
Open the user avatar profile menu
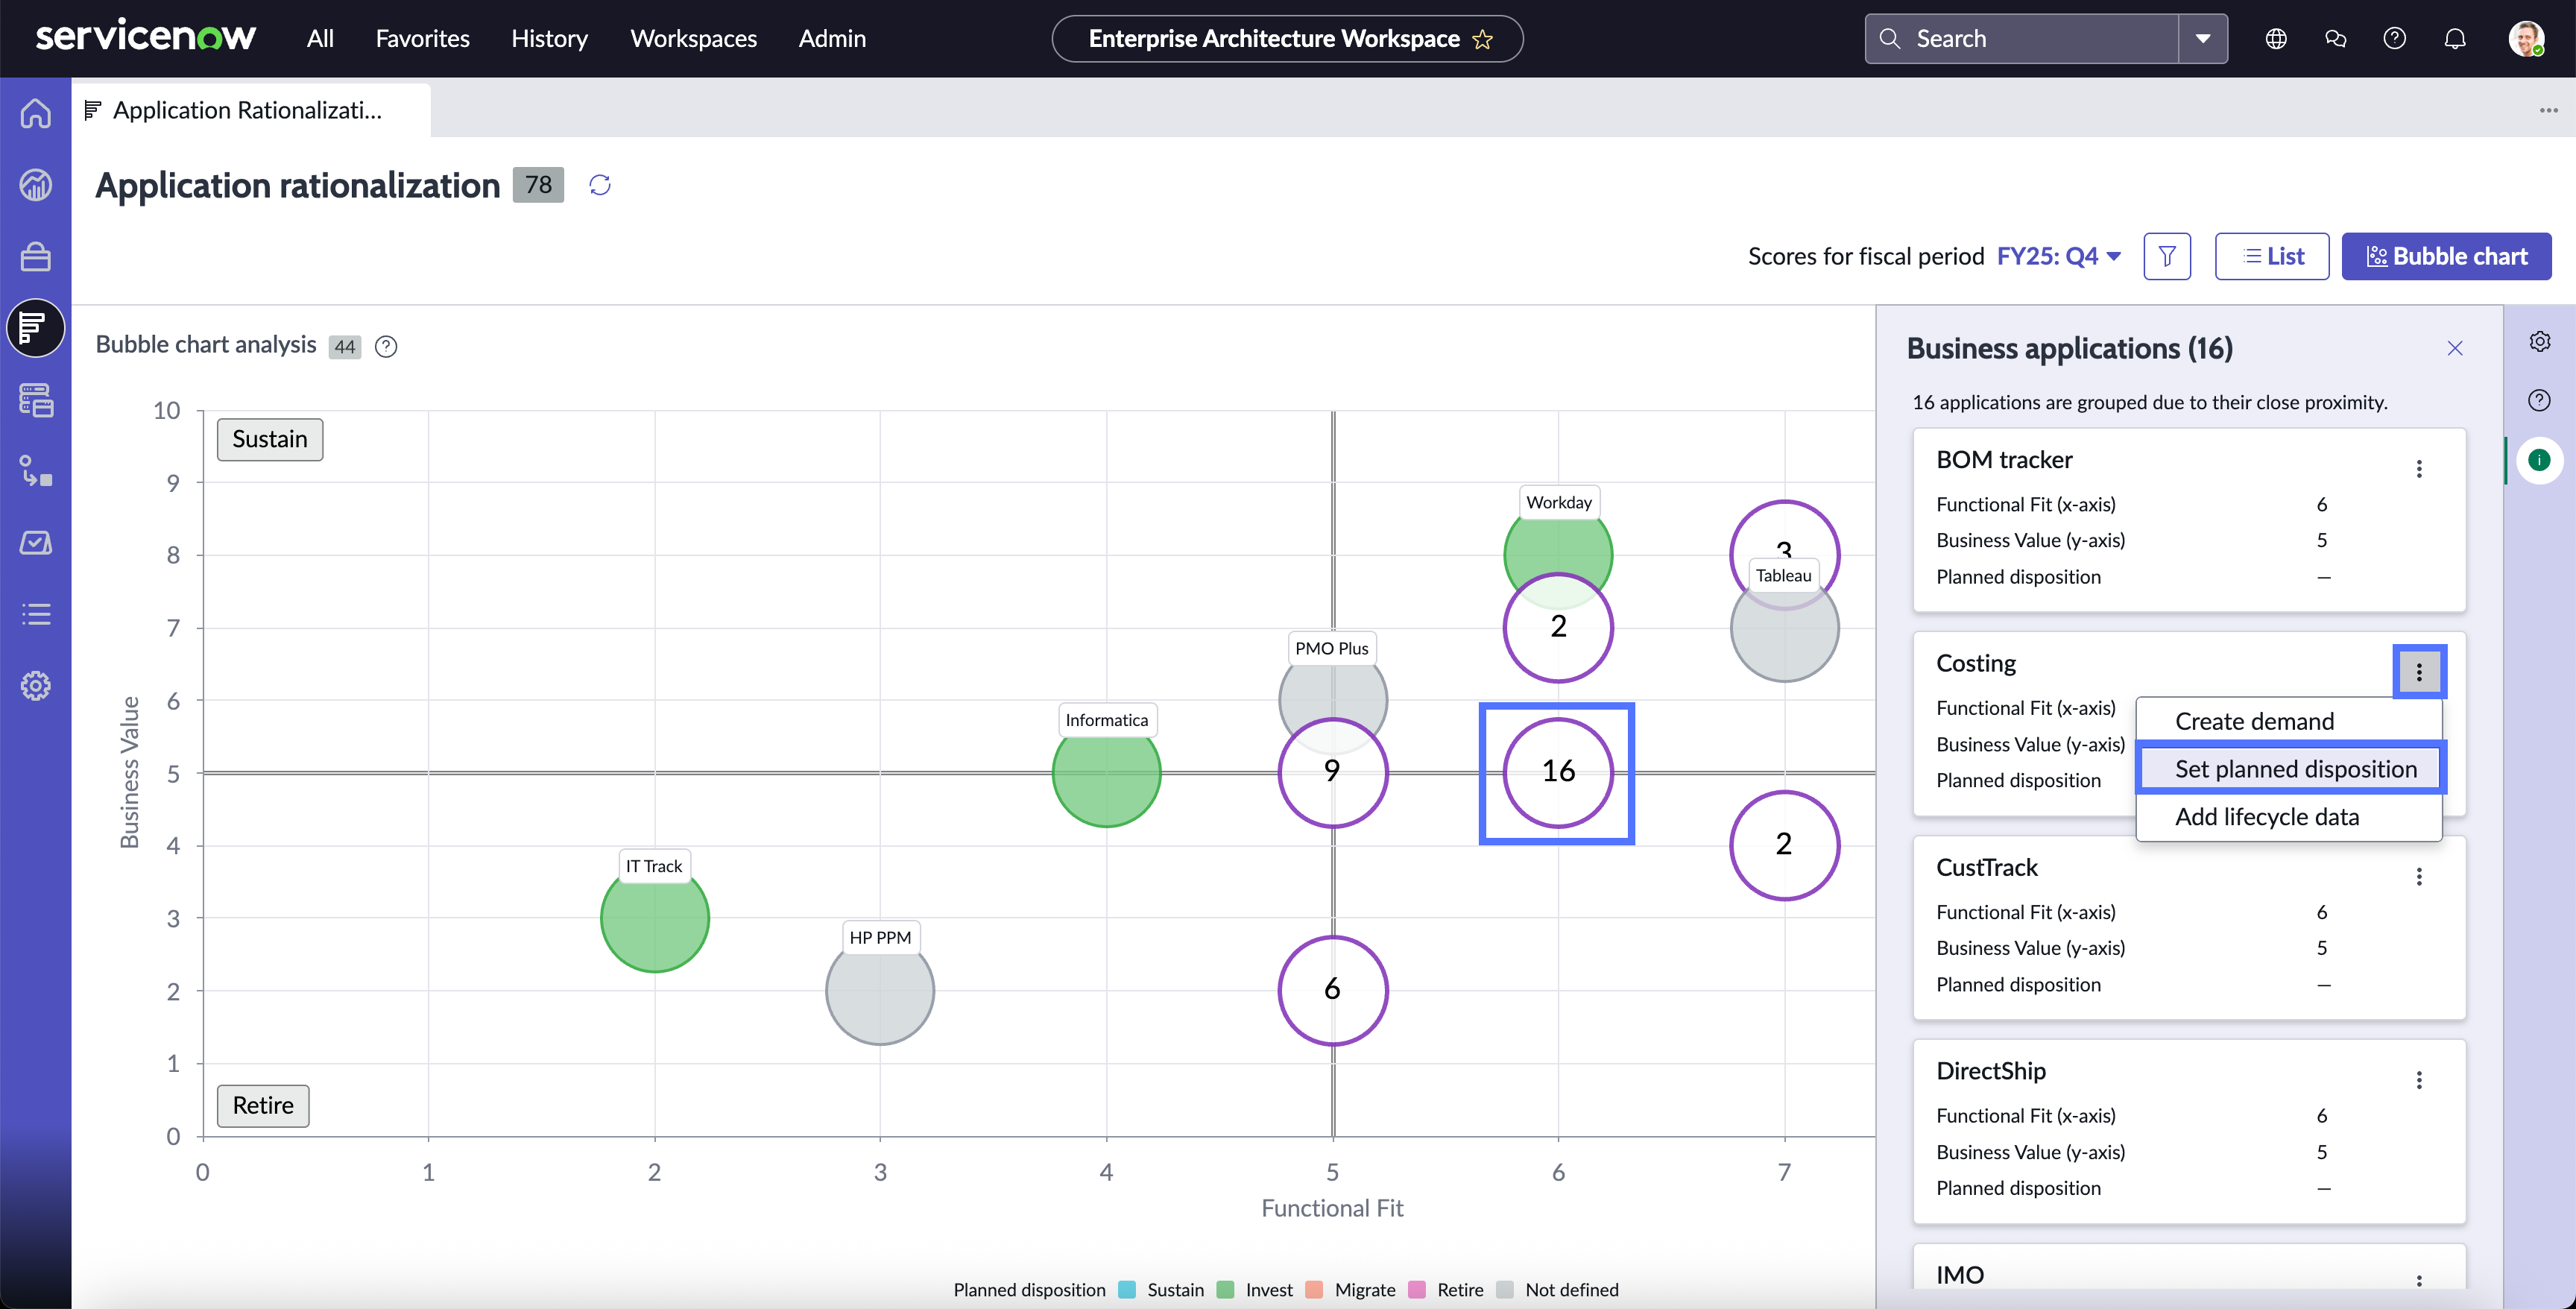pyautogui.click(x=2526, y=38)
